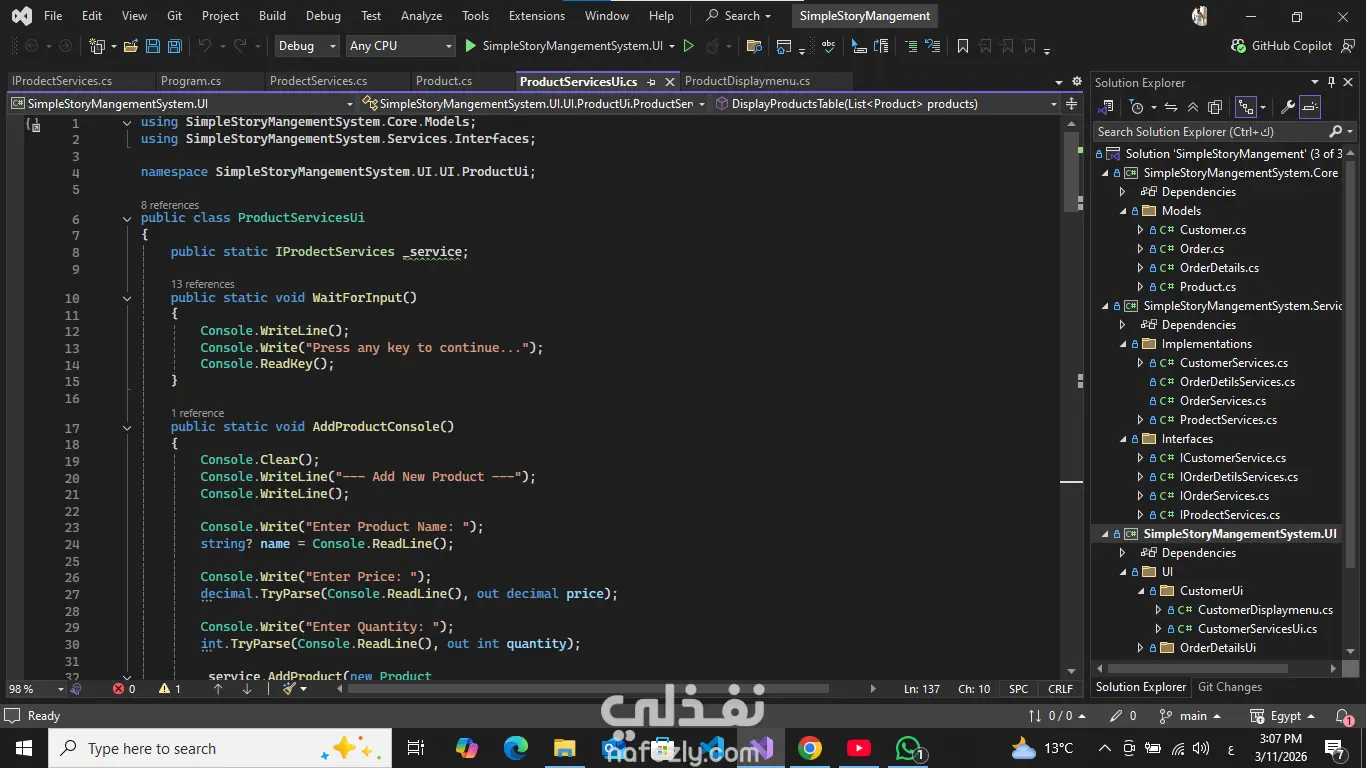Click the Solution Explorer pending changes filter clock icon
The width and height of the screenshot is (1366, 768).
tap(1136, 107)
